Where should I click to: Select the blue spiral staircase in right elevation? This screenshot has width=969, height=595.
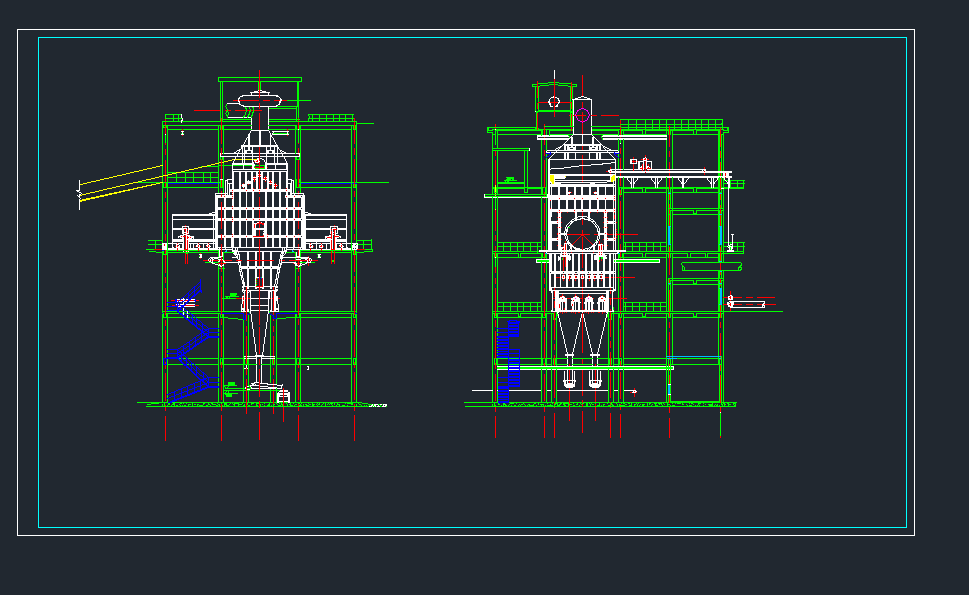pyautogui.click(x=508, y=360)
